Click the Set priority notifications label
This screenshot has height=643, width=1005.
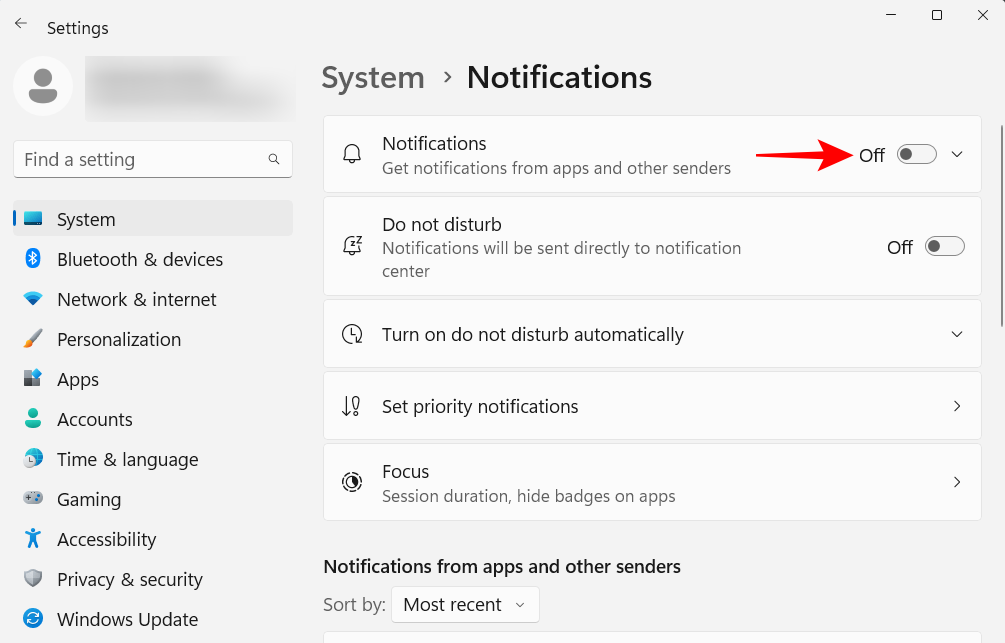coord(480,406)
